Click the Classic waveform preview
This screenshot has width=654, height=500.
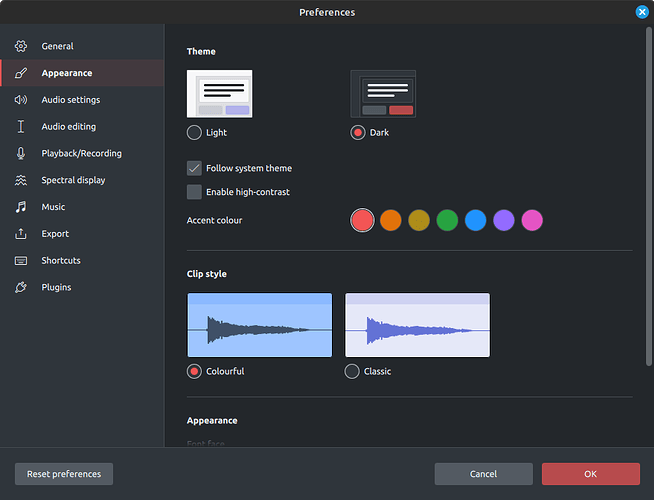click(x=418, y=325)
